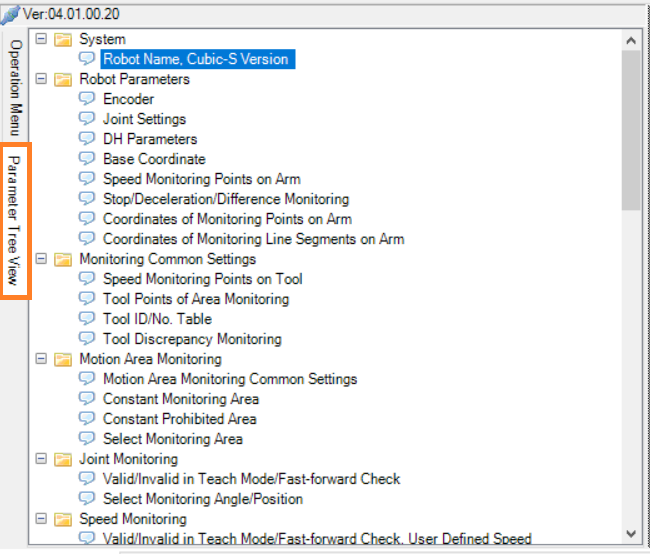Open Select Monitoring Angle/Position item
Screen dimensions: 650x554
[203, 499]
